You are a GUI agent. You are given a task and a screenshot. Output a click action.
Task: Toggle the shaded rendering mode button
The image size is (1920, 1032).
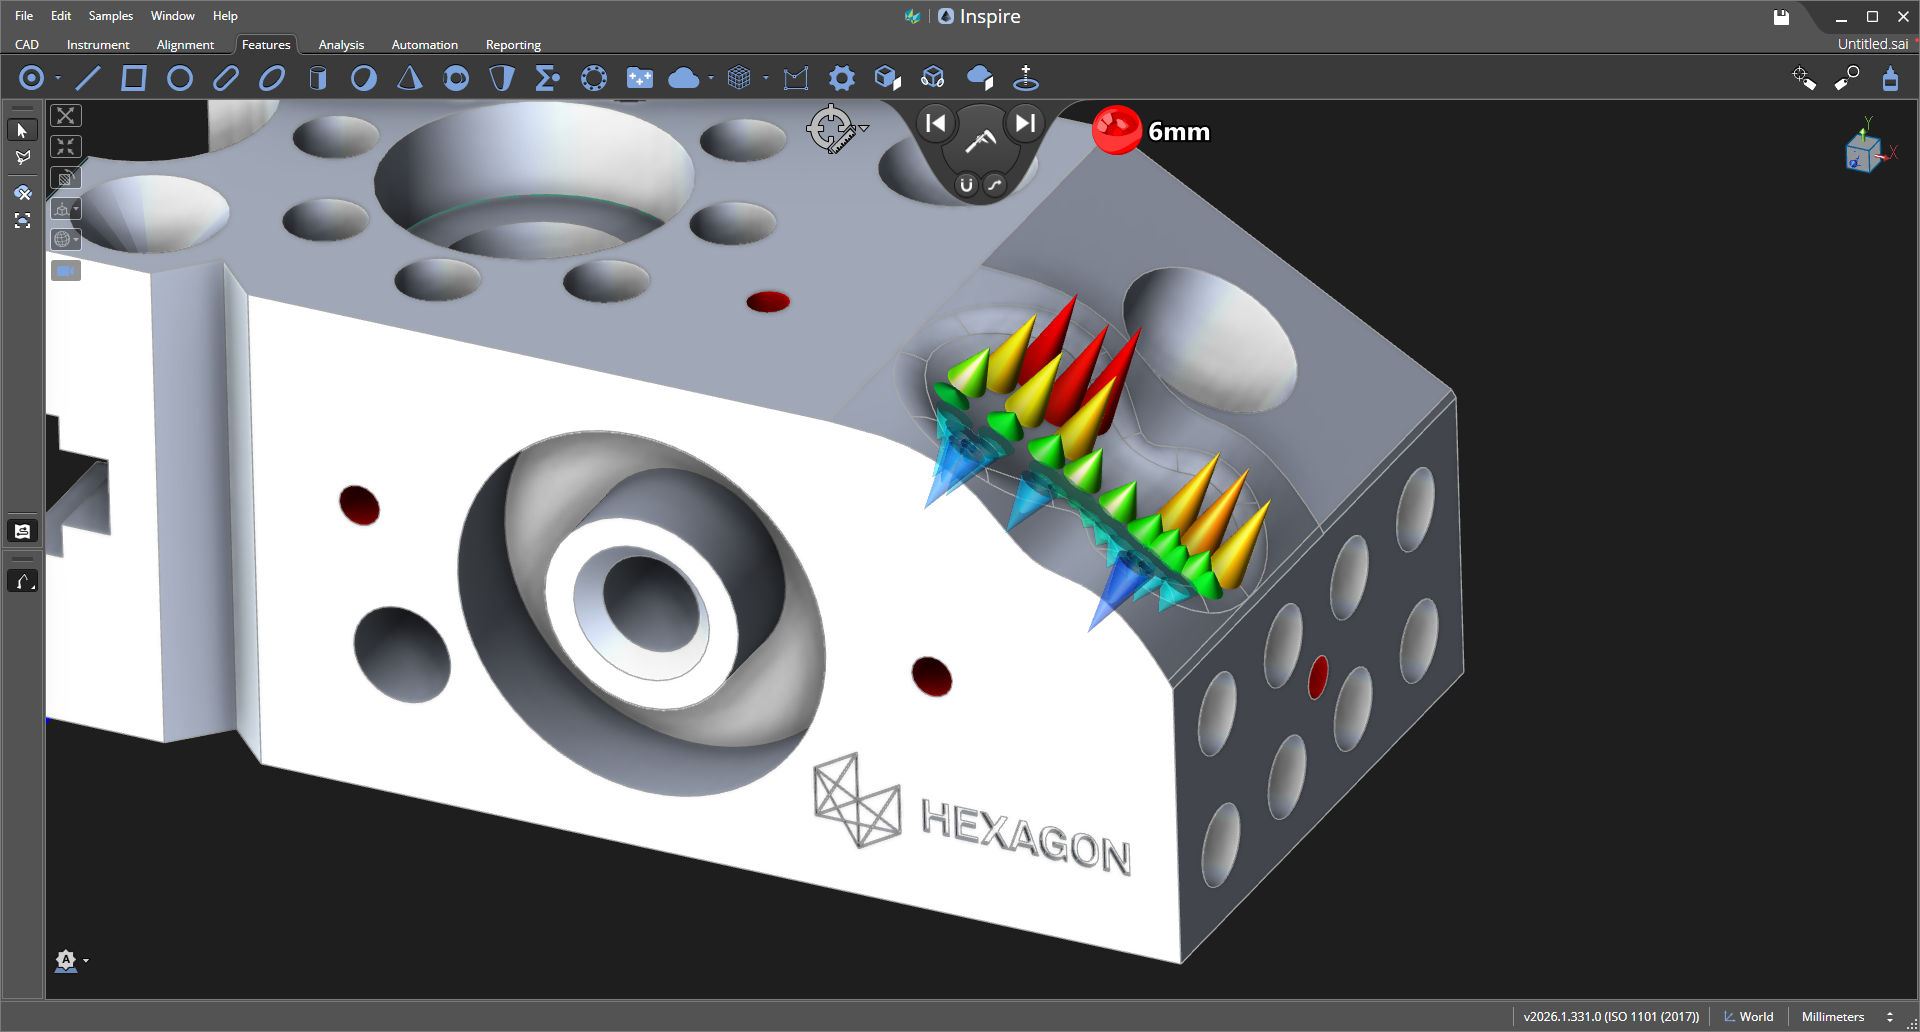(66, 178)
